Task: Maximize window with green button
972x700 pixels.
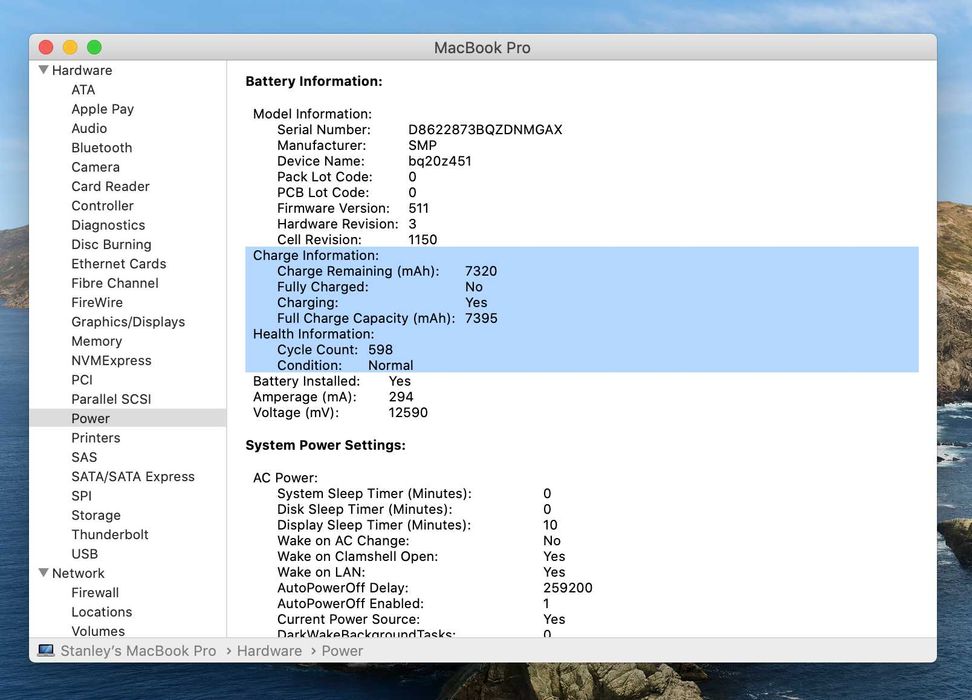Action: [94, 47]
